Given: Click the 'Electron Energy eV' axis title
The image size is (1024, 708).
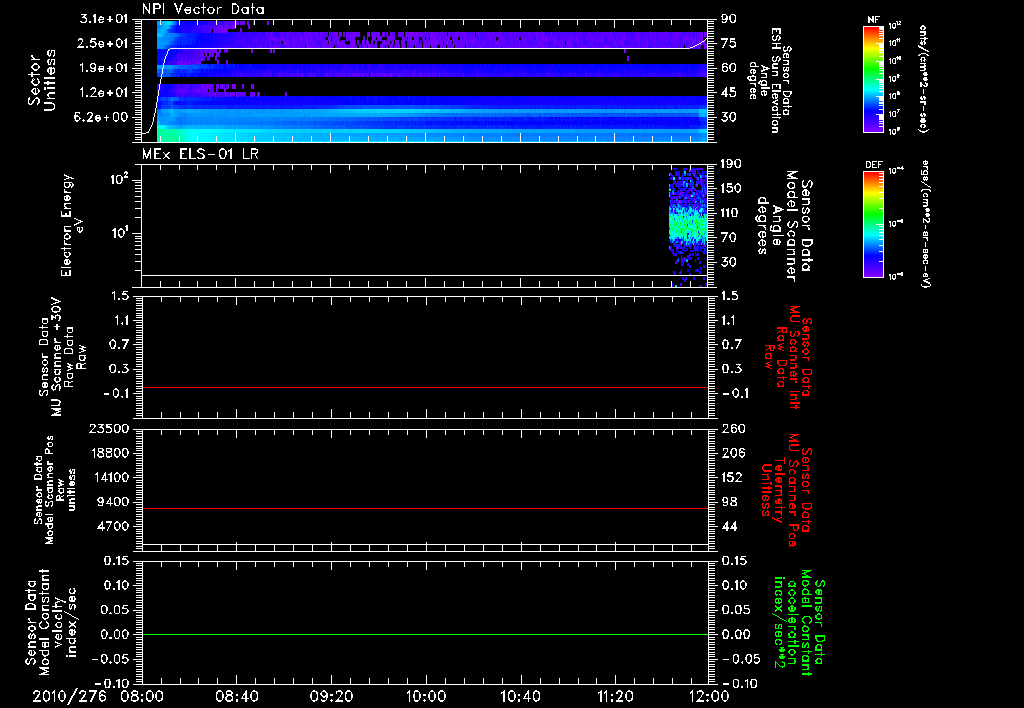Looking at the screenshot, I should pyautogui.click(x=72, y=225).
